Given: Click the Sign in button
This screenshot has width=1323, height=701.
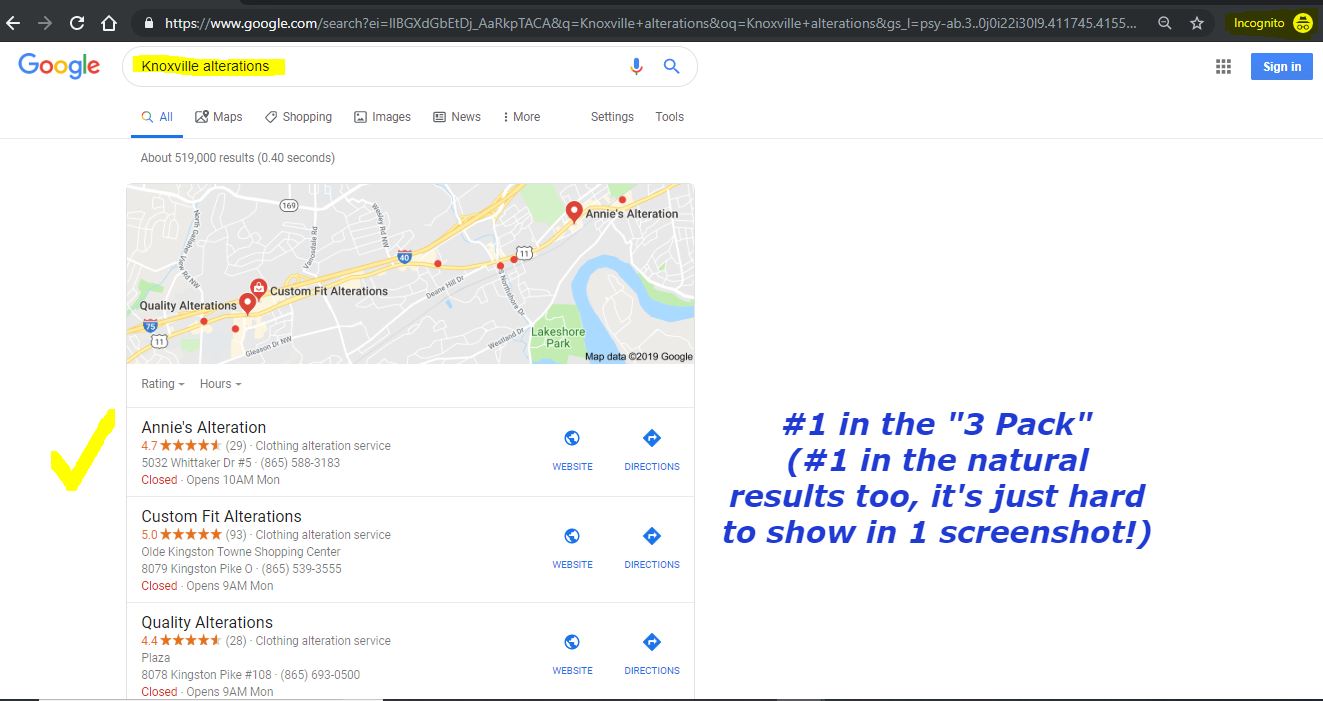Looking at the screenshot, I should (1282, 67).
